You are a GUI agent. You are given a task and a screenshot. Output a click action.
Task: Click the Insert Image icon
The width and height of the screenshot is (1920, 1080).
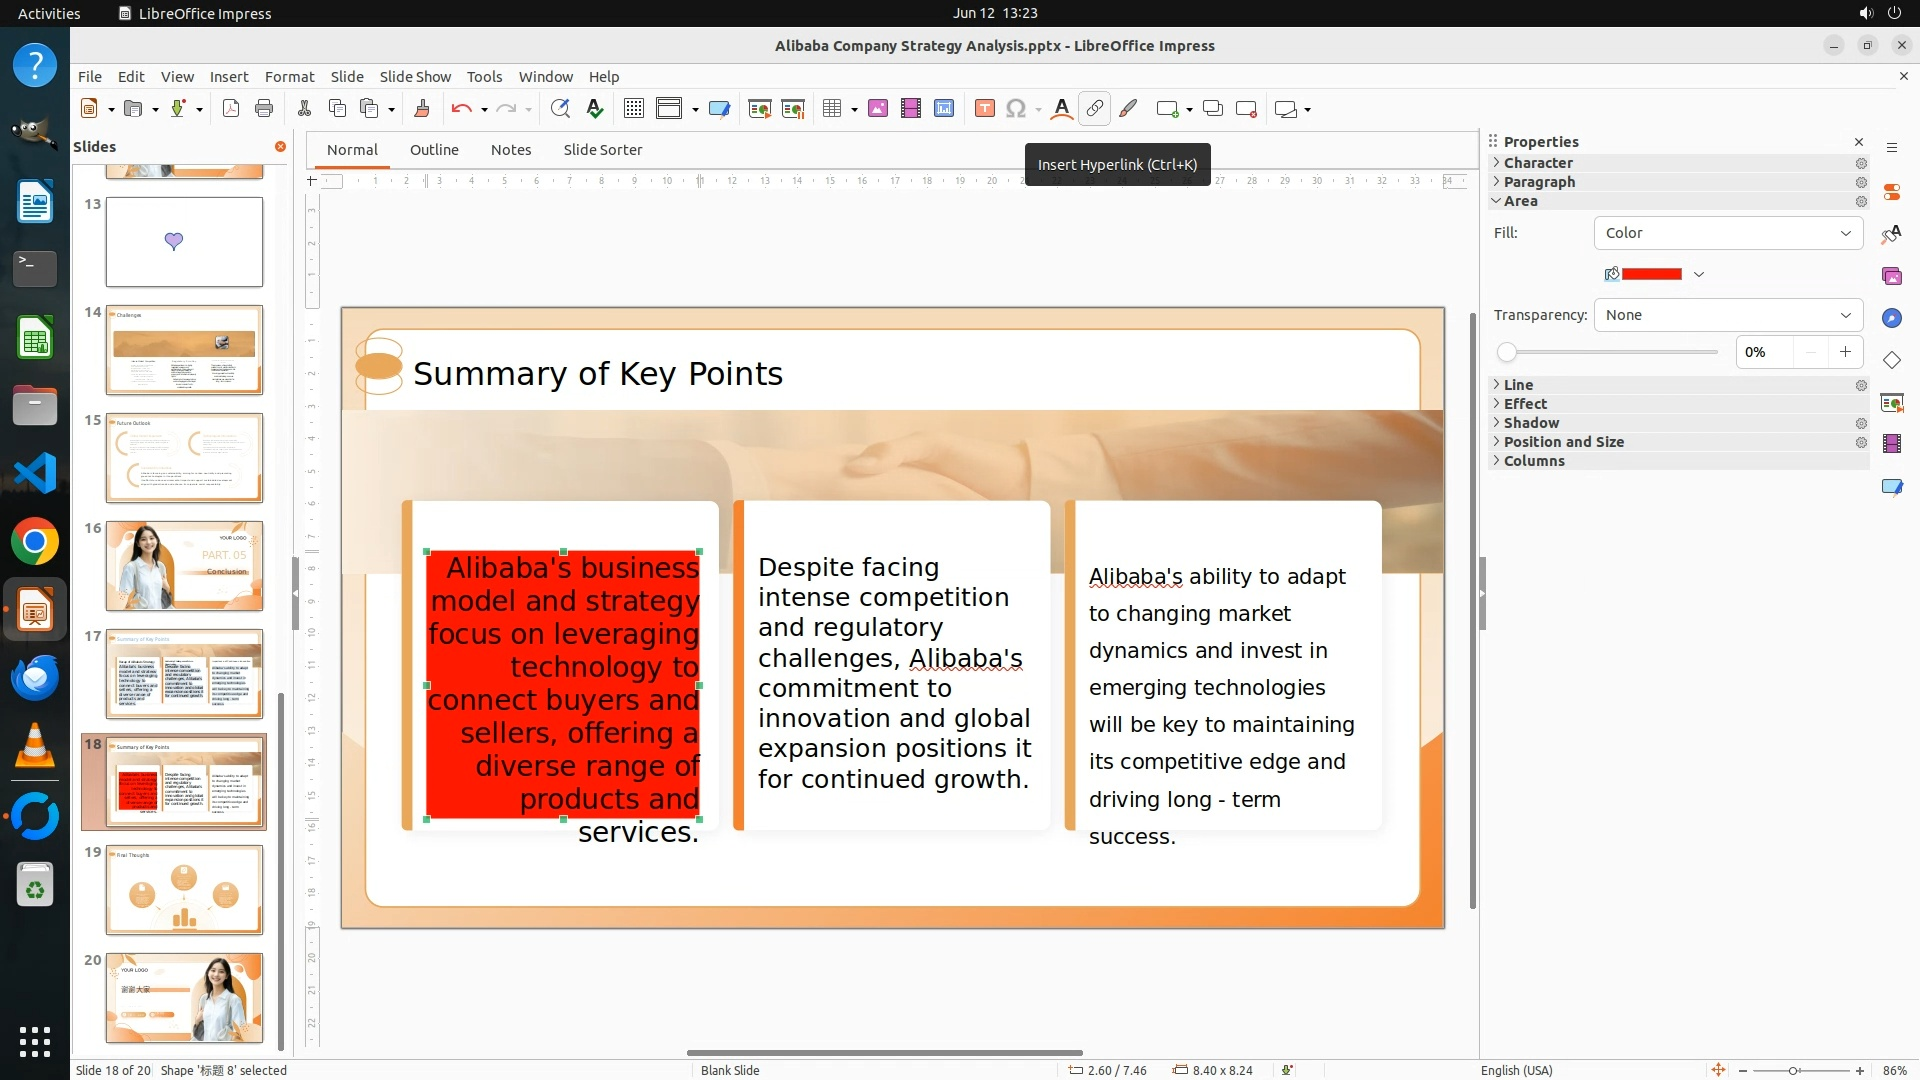878,109
